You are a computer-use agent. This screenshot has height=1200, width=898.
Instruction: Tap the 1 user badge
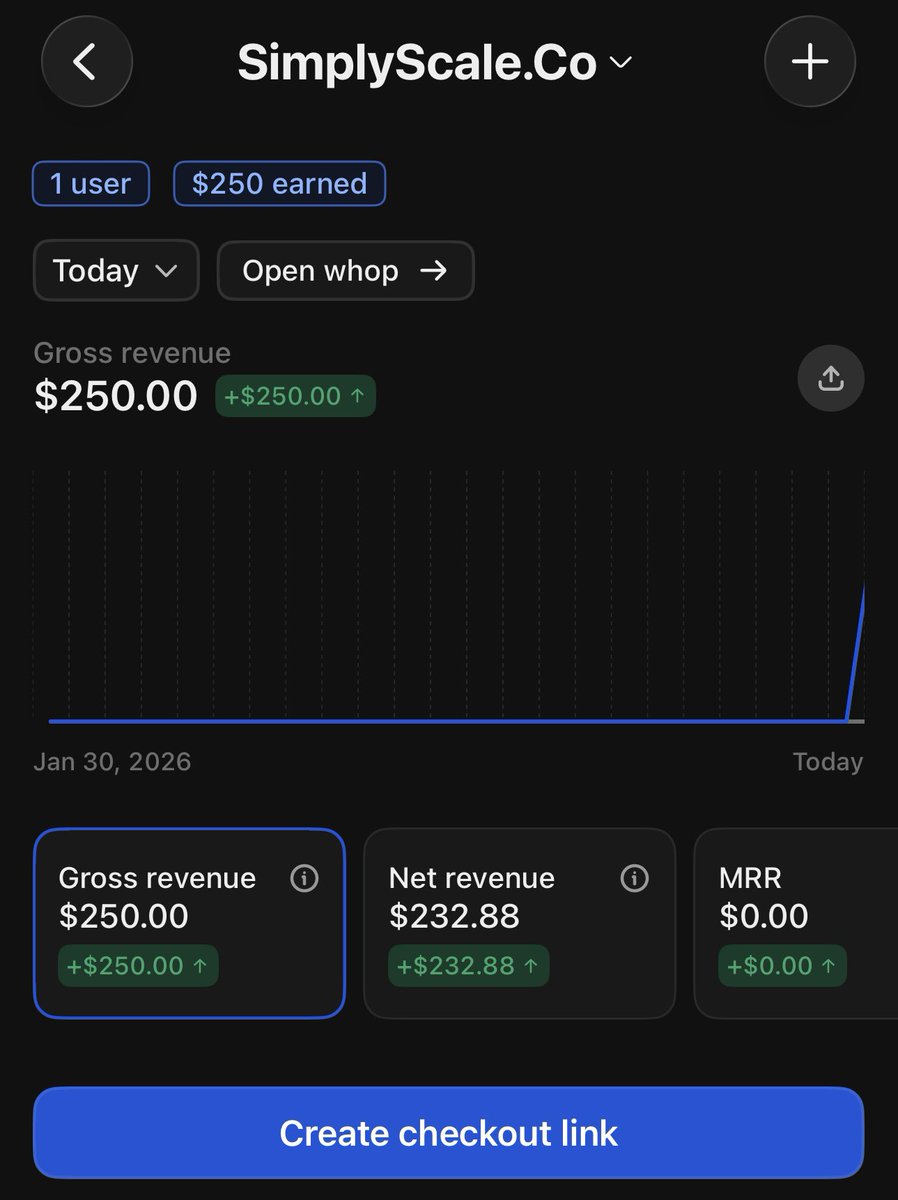click(x=91, y=184)
